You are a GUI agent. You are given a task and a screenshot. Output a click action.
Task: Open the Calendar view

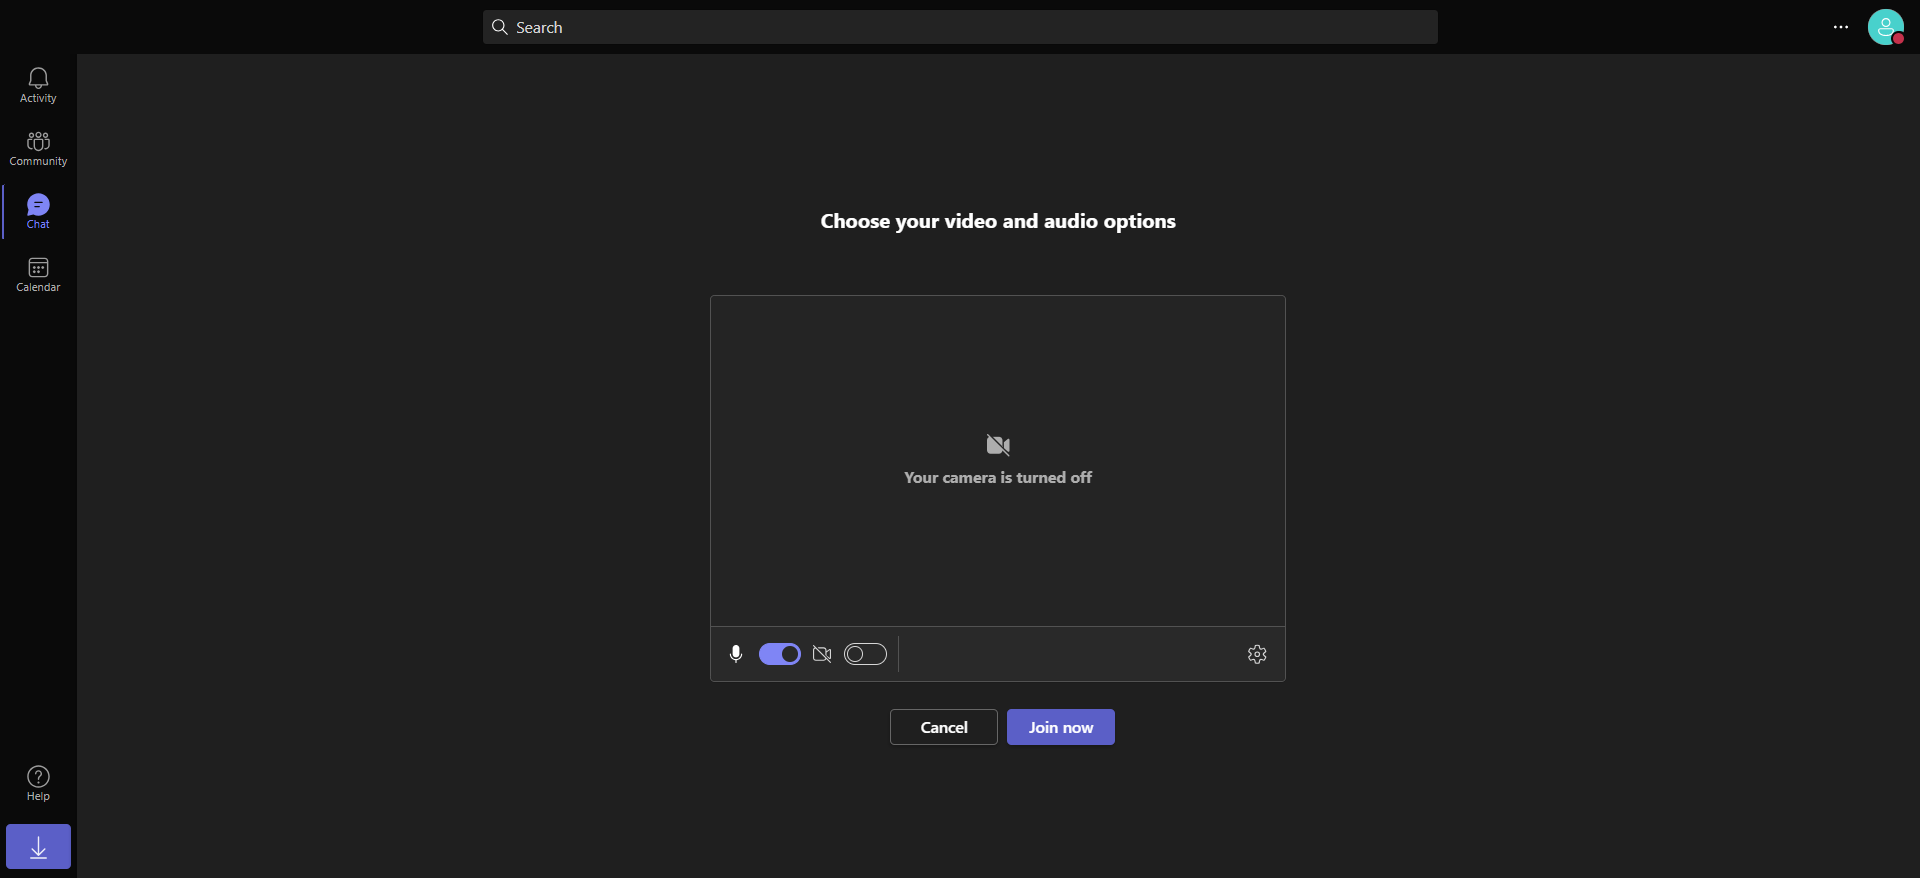(x=38, y=274)
